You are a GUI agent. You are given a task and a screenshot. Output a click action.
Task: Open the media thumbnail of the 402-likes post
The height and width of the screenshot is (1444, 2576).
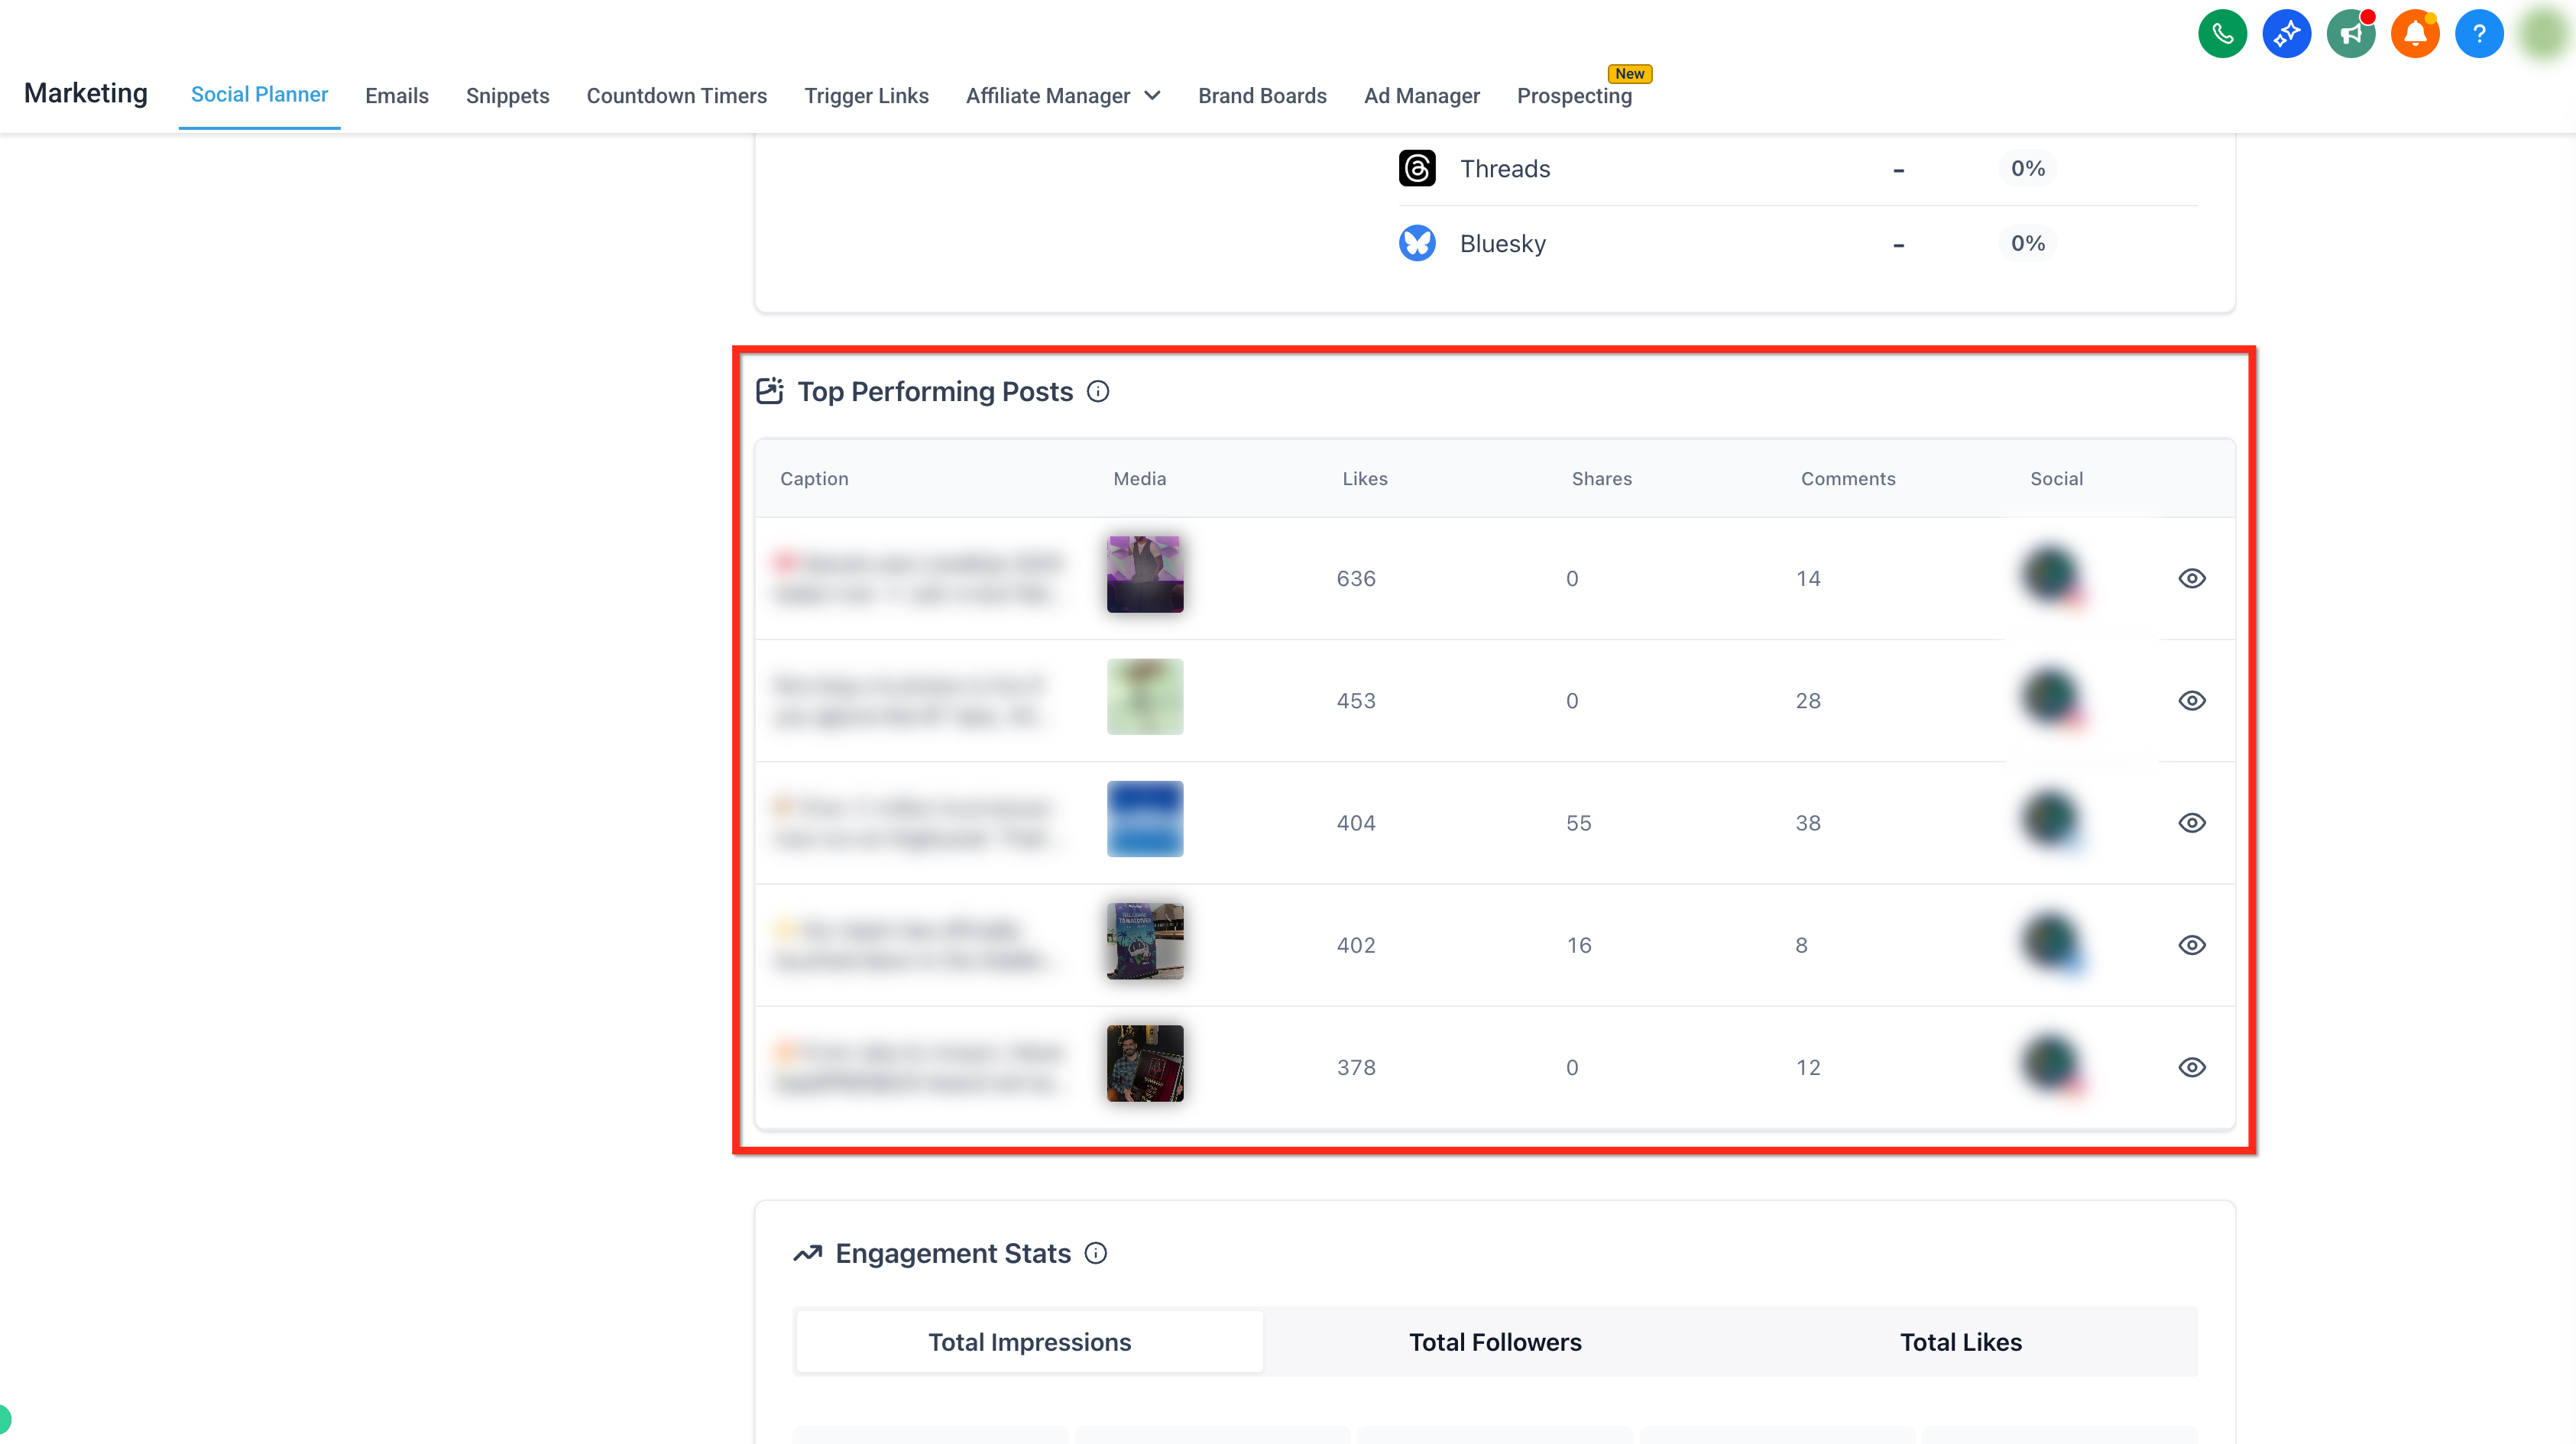pos(1145,941)
